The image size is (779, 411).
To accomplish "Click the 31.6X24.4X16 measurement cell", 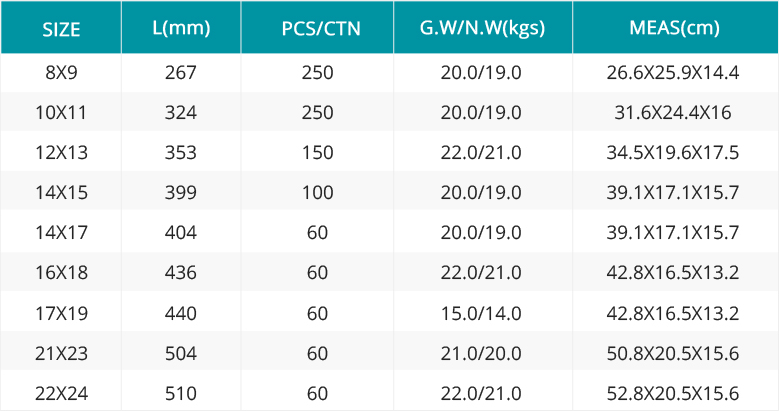I will 673,112.
